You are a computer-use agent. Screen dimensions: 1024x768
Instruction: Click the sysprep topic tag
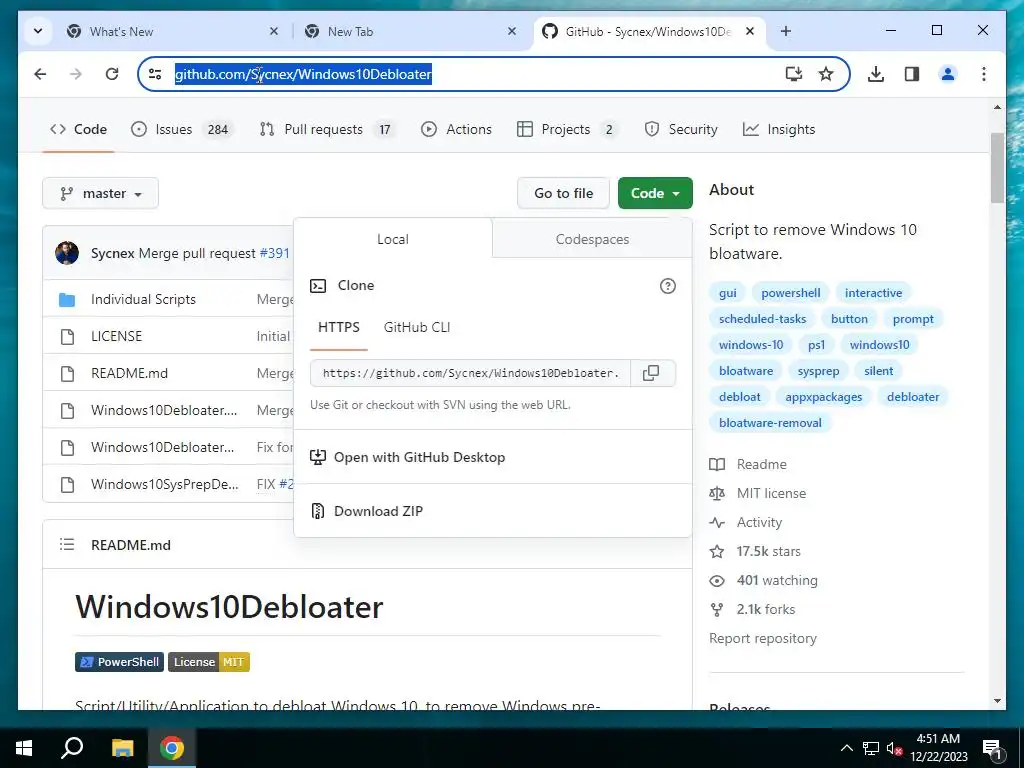818,371
